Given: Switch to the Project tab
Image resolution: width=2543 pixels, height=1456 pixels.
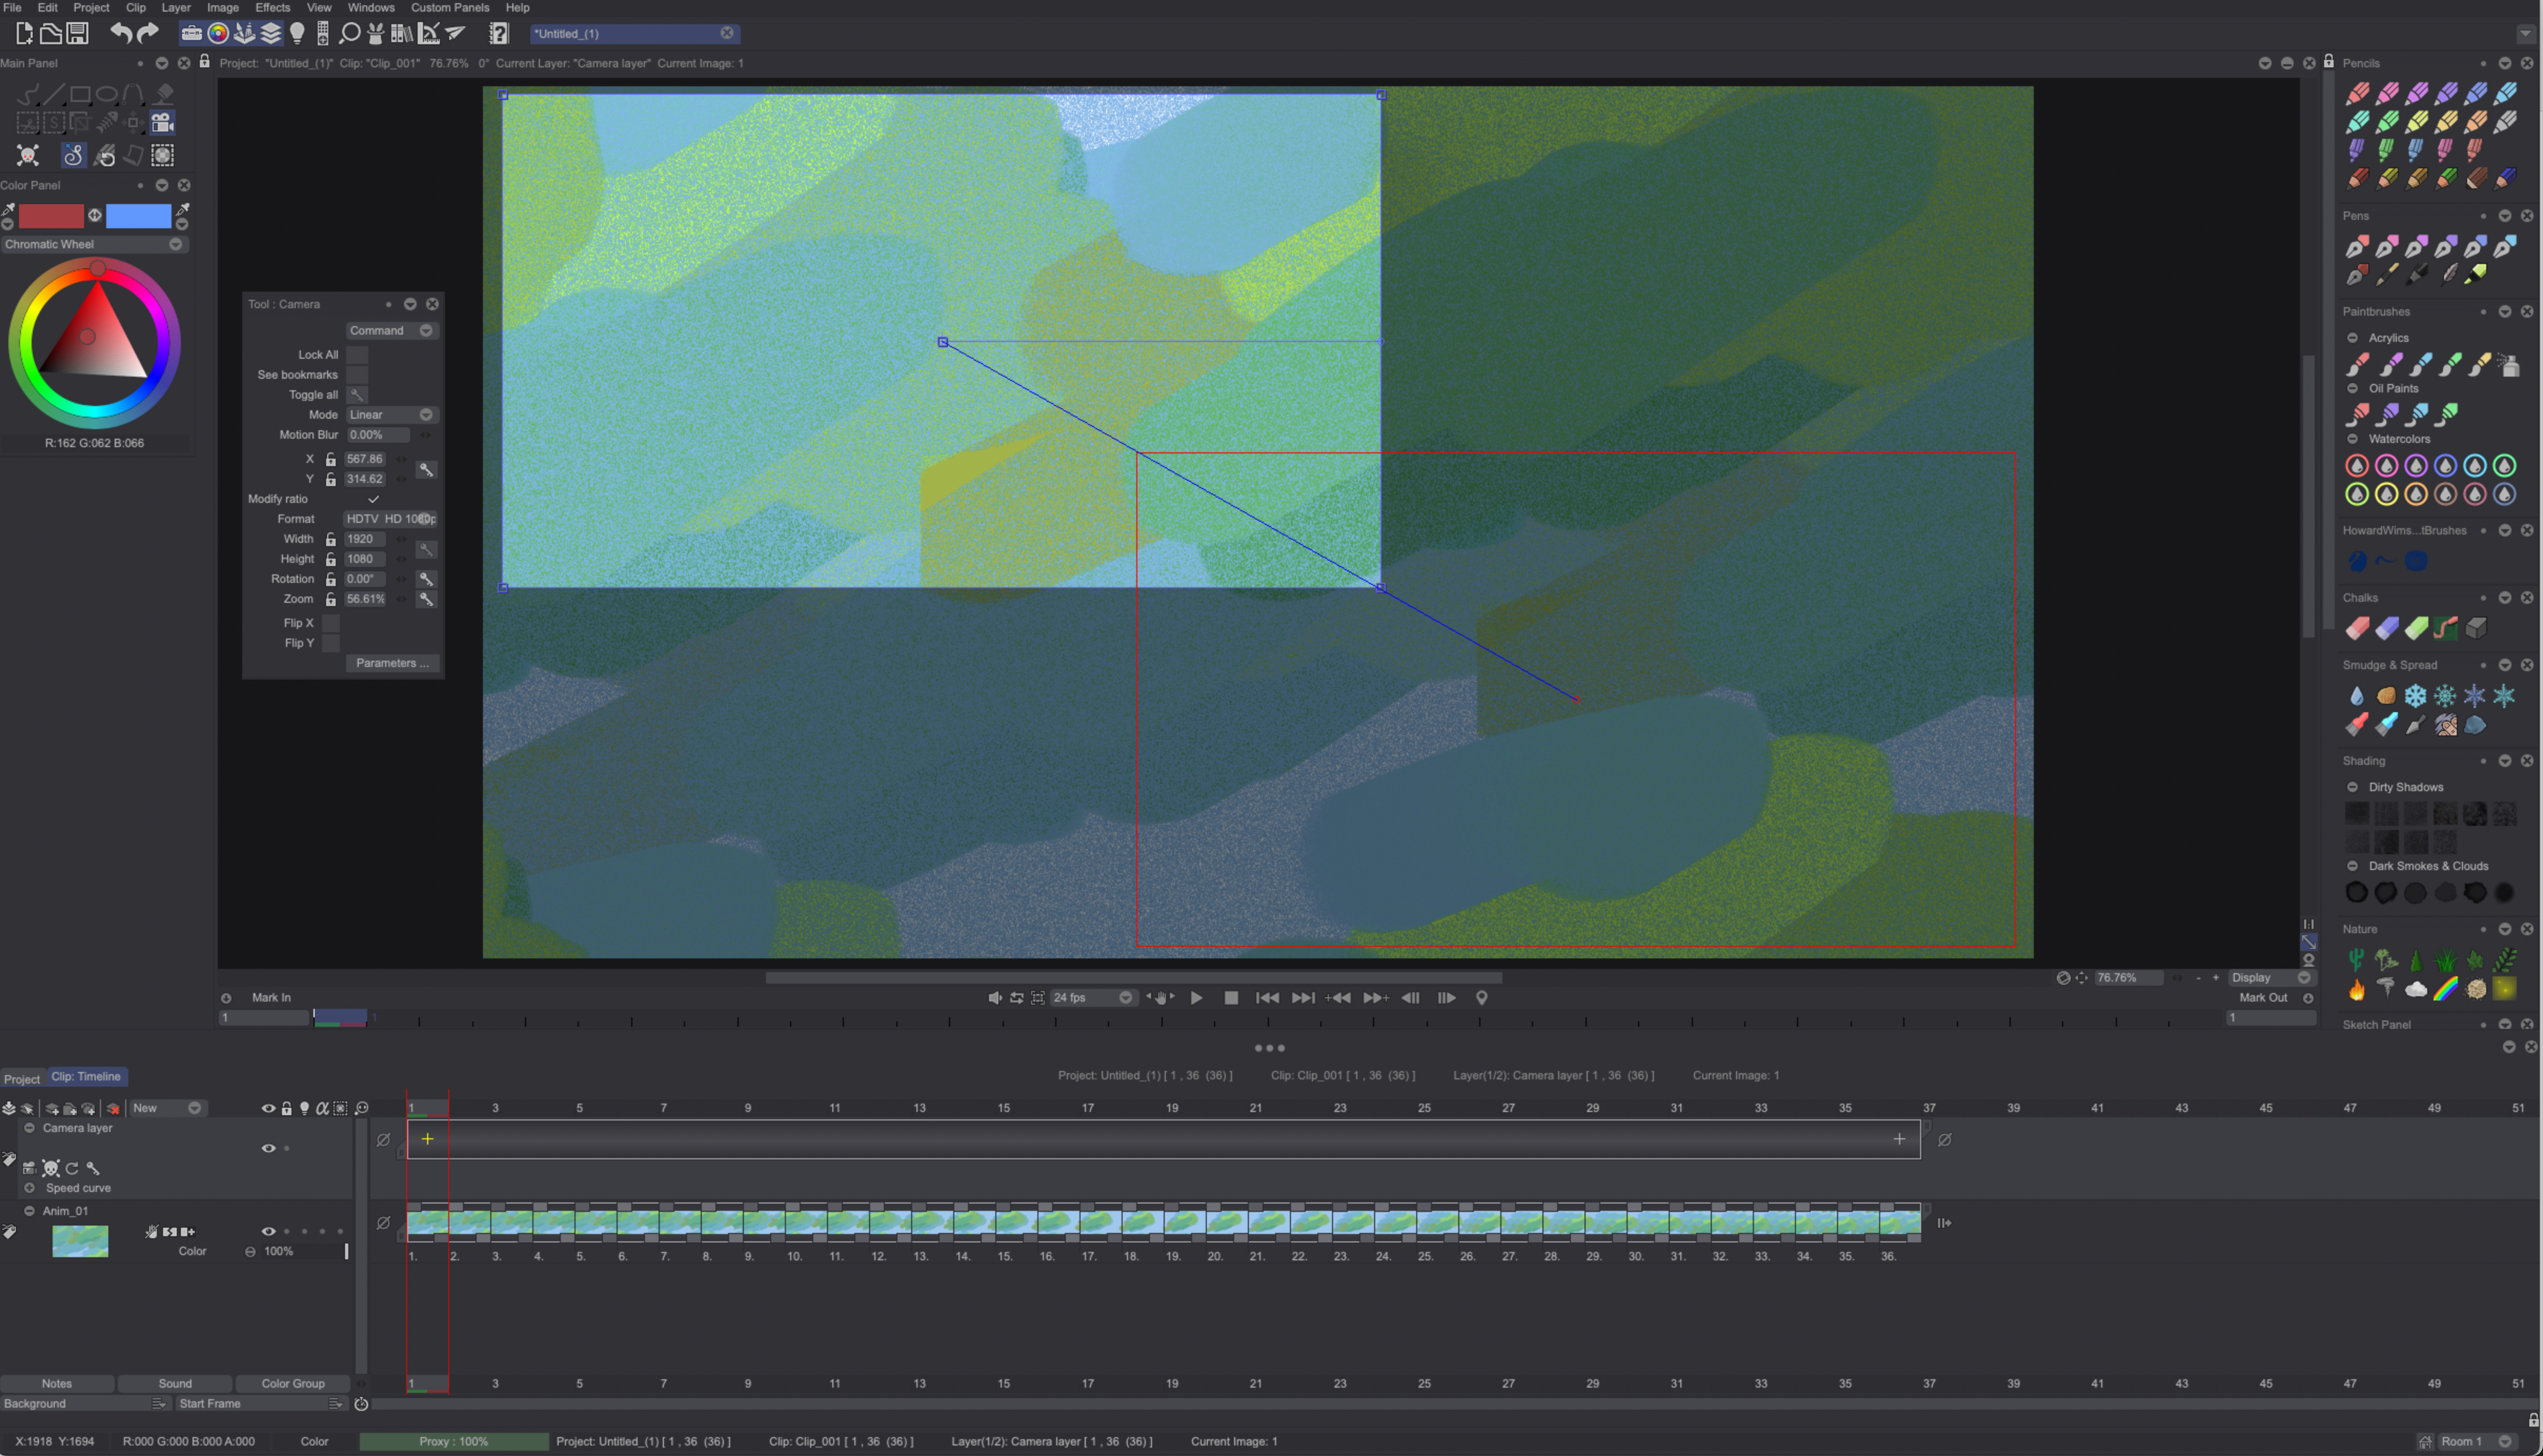Looking at the screenshot, I should tap(22, 1079).
